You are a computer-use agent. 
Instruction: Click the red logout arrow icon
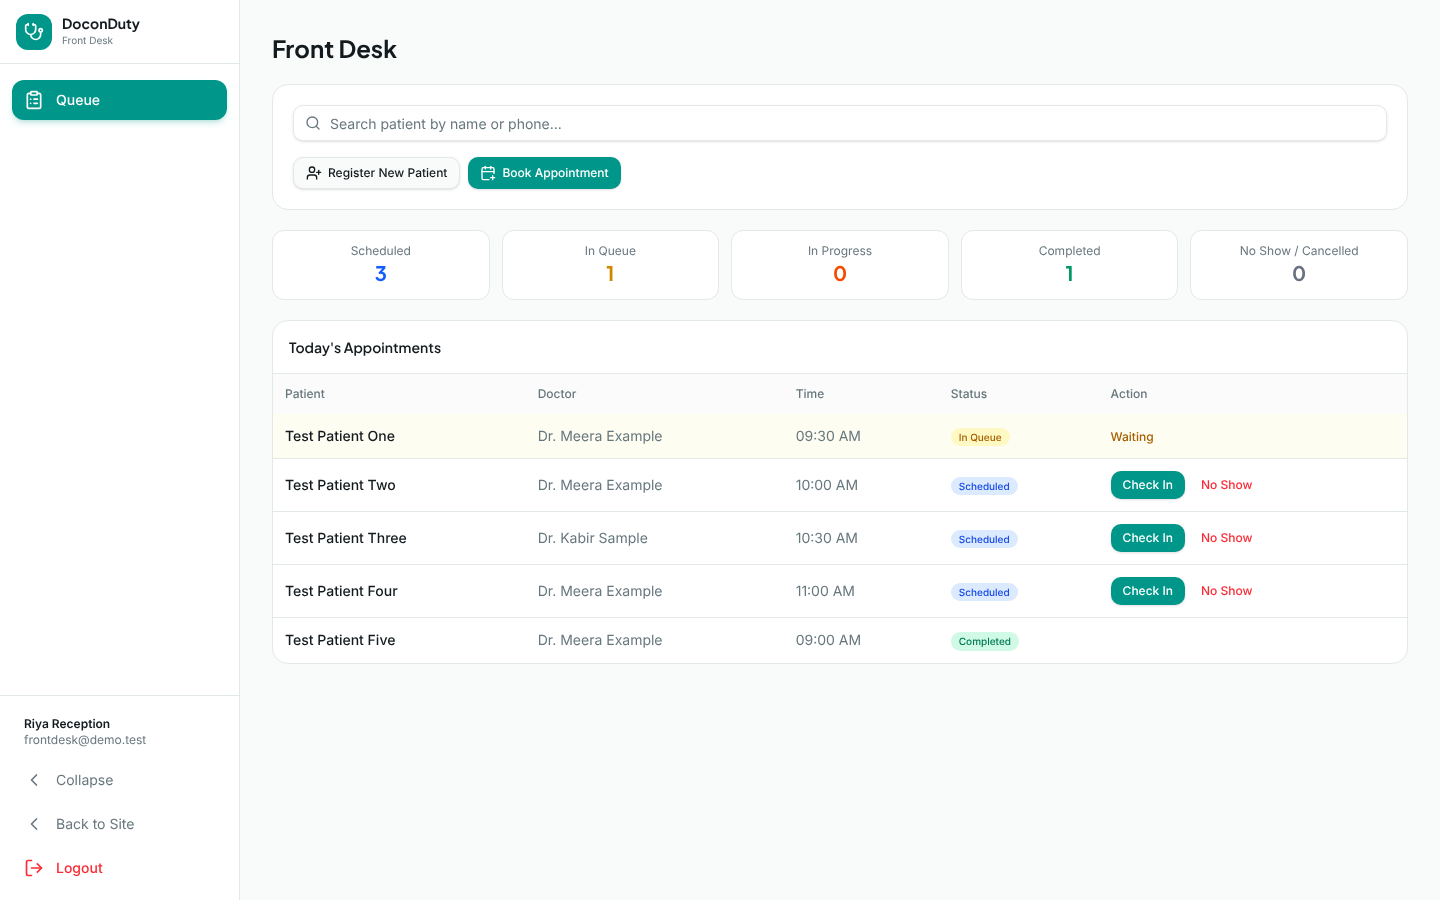tap(34, 868)
